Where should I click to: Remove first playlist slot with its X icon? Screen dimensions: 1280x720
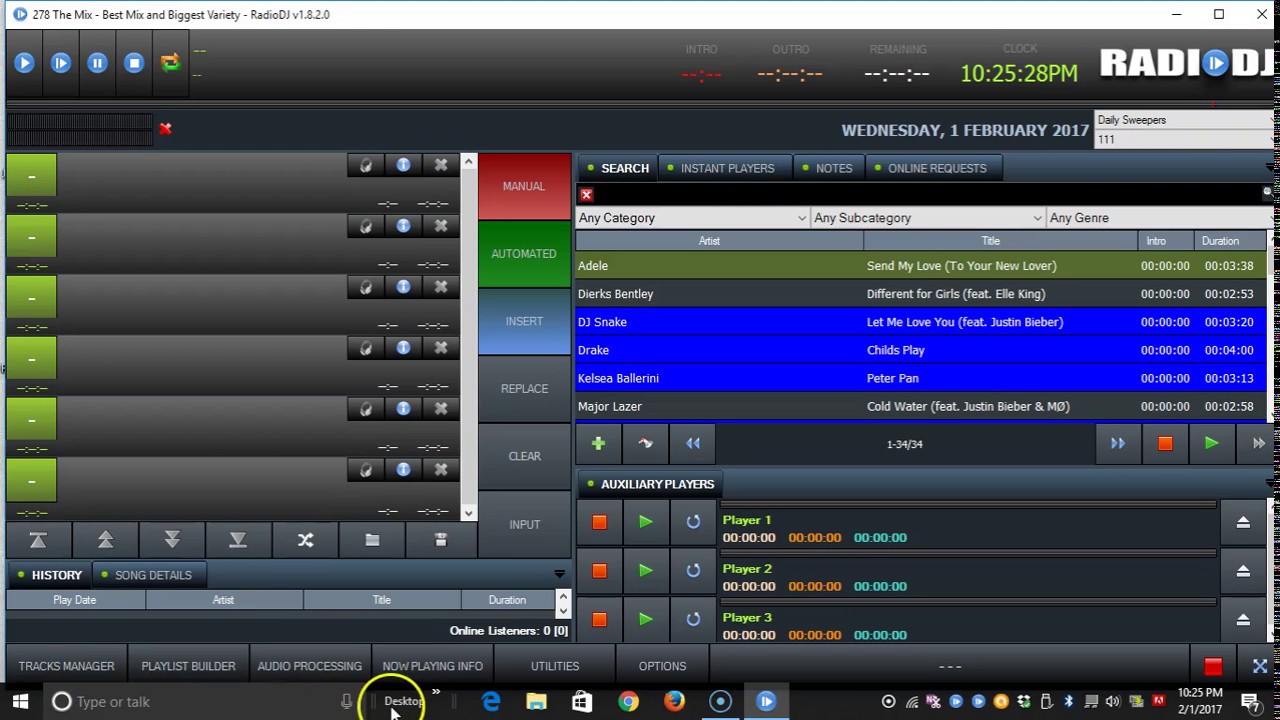(440, 165)
